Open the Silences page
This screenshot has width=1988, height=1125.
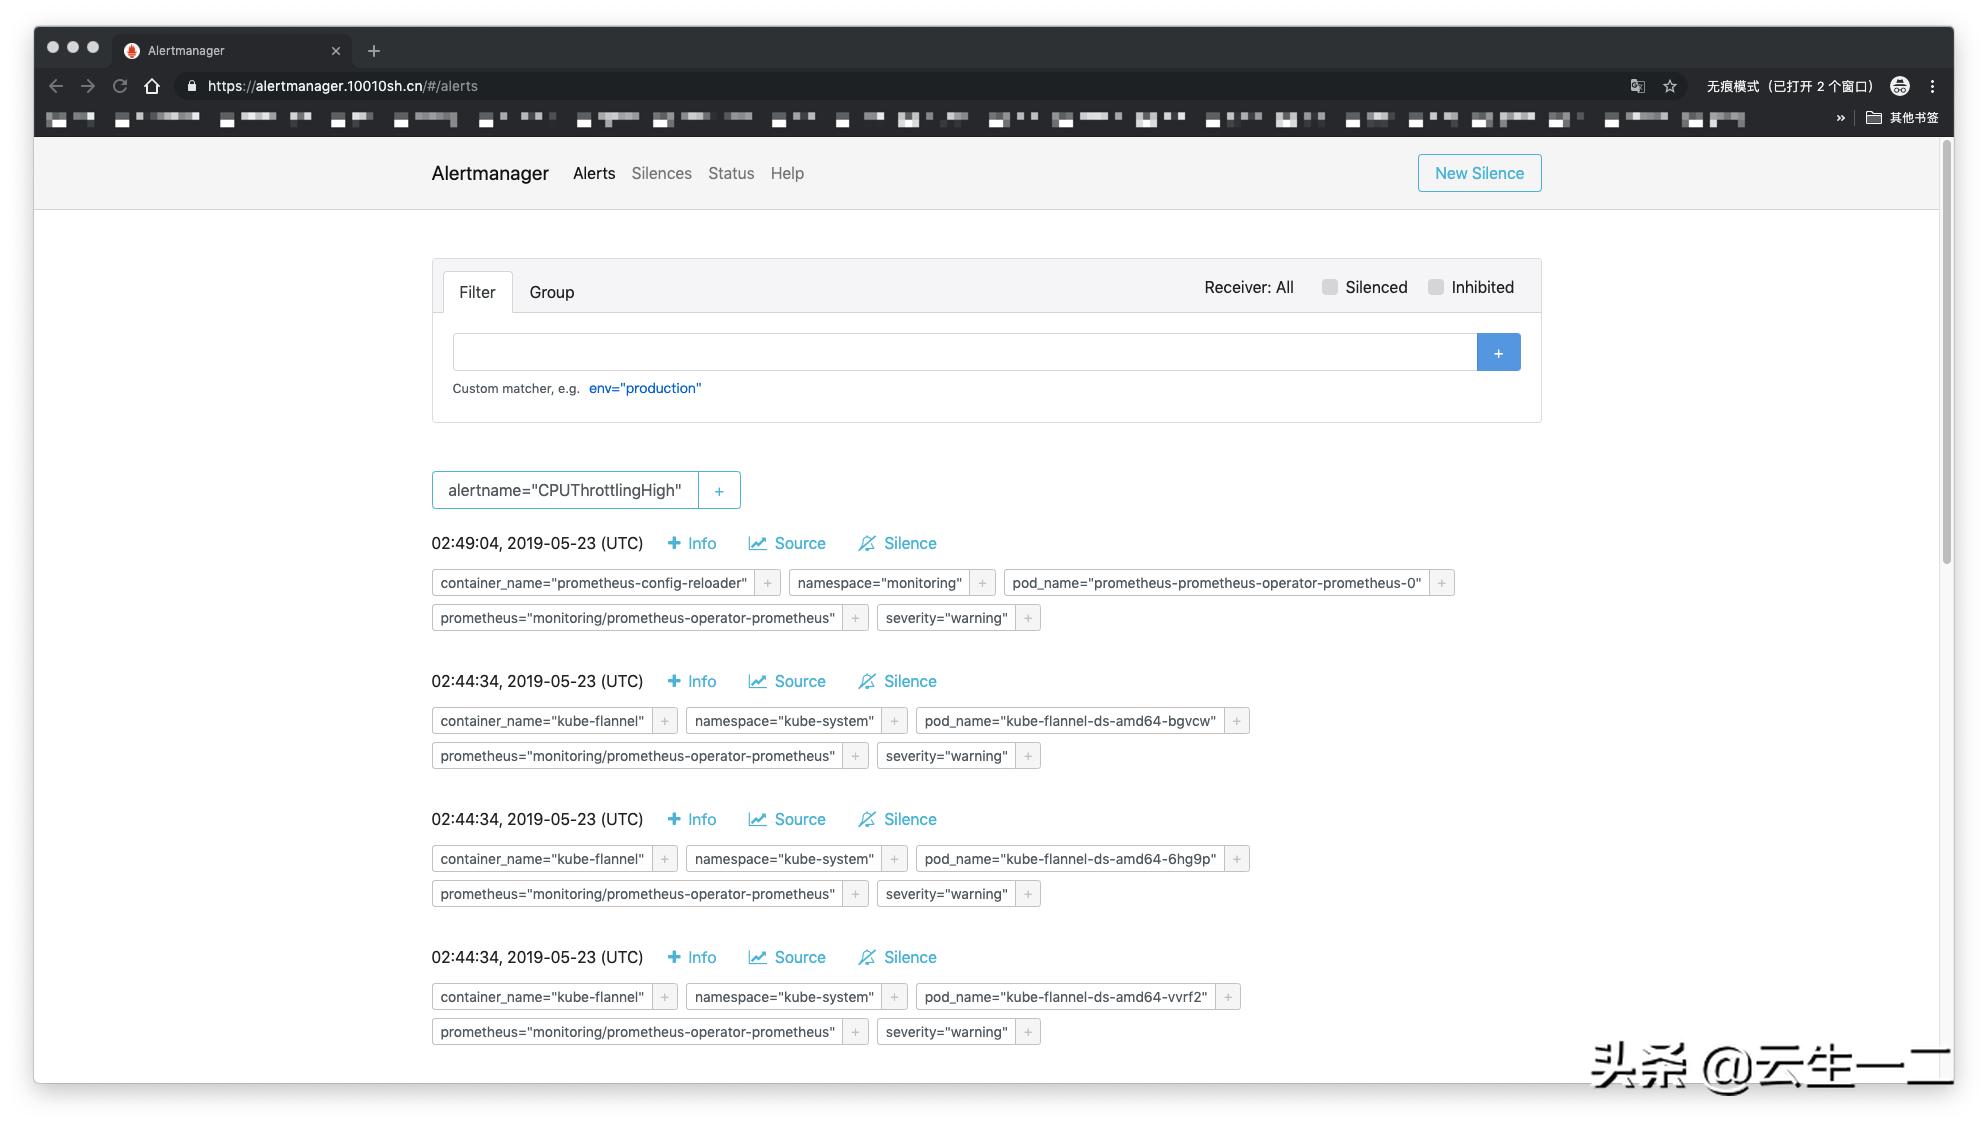pos(661,173)
